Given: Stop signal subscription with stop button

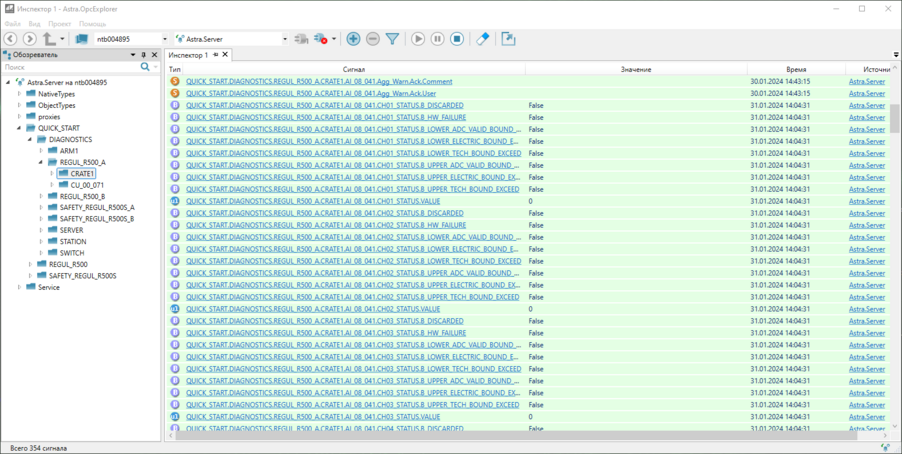Looking at the screenshot, I should click(x=456, y=39).
